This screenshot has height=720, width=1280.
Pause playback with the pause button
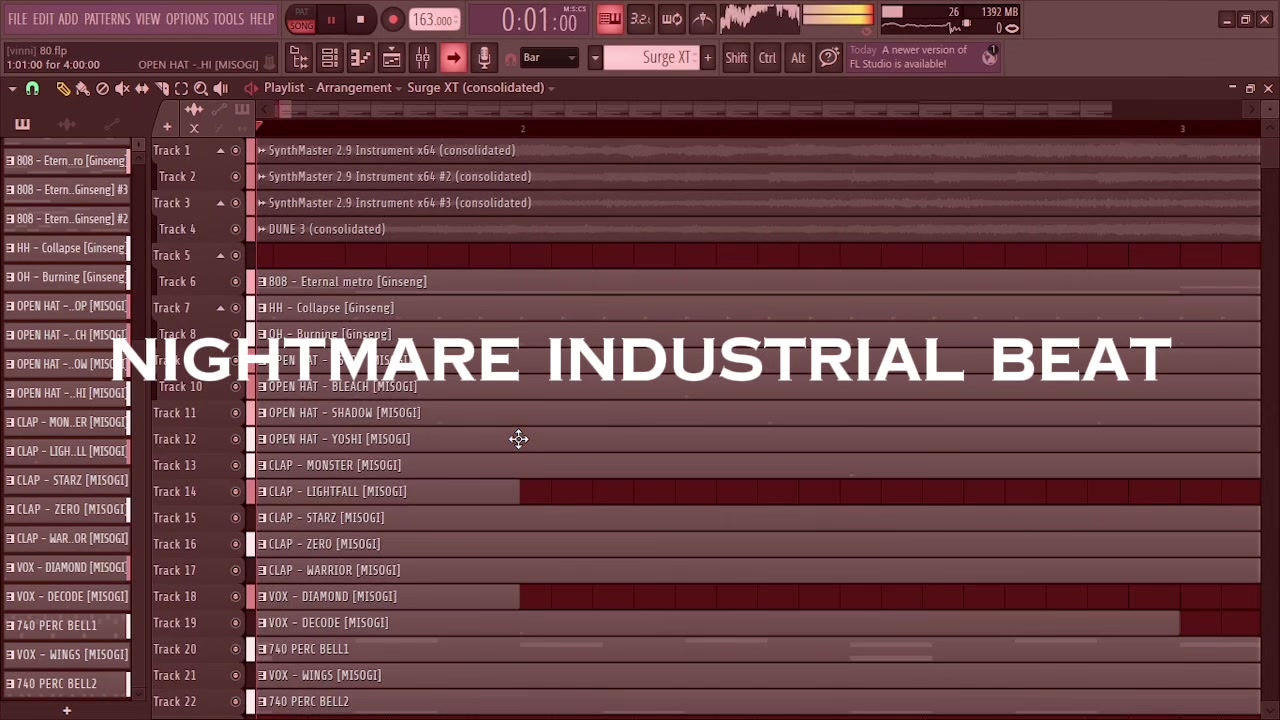coord(331,19)
